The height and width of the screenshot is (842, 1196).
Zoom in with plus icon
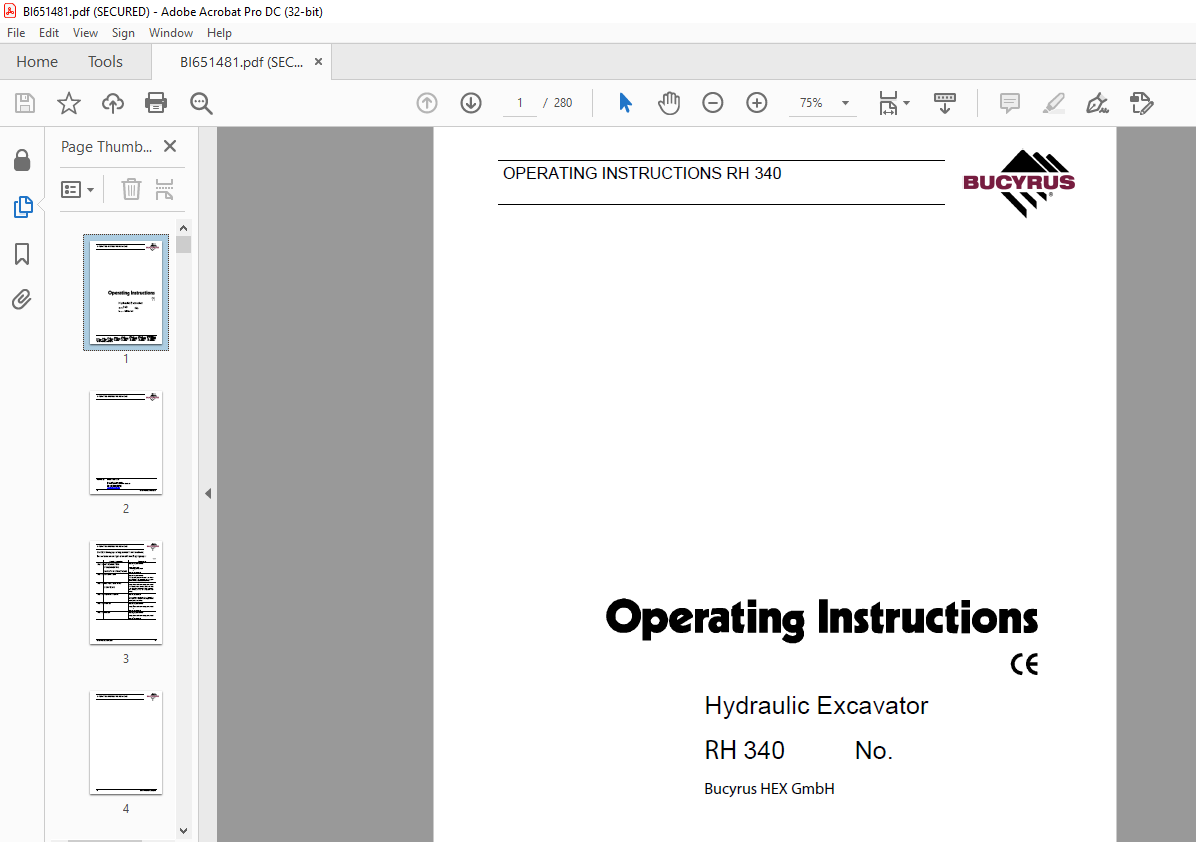757,103
